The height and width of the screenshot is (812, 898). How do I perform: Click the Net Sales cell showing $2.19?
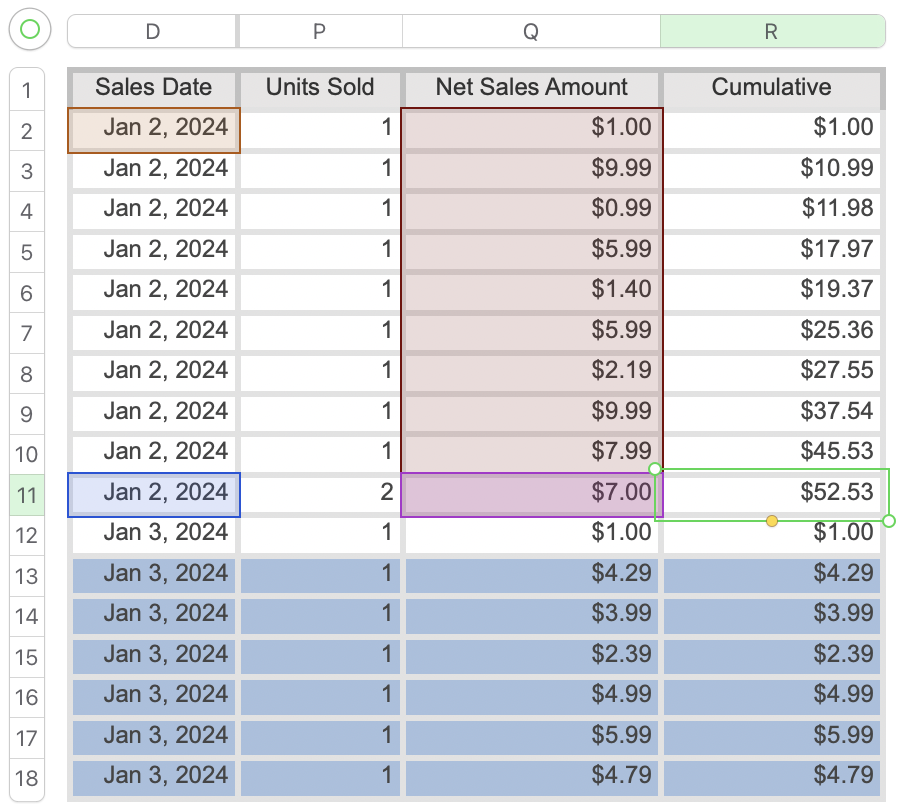tap(531, 371)
